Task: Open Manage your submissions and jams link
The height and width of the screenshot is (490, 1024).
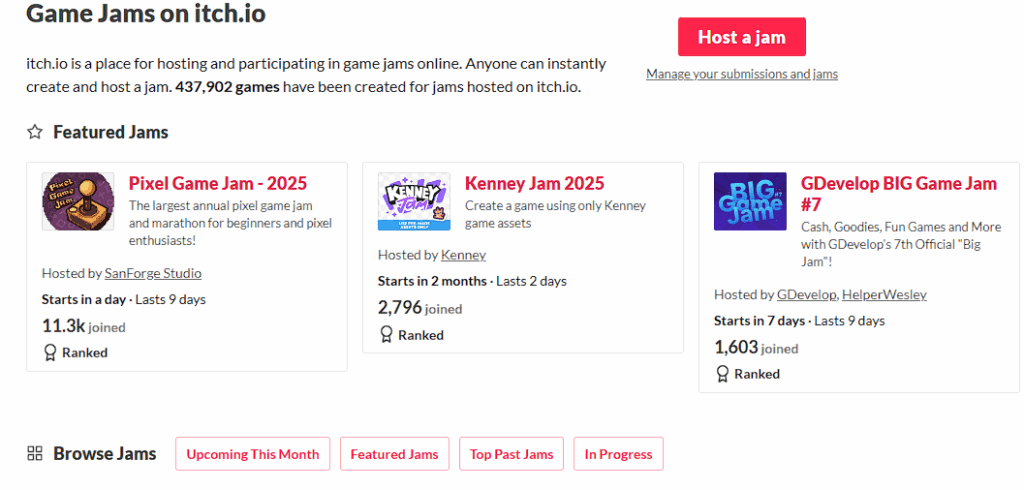Action: point(741,74)
